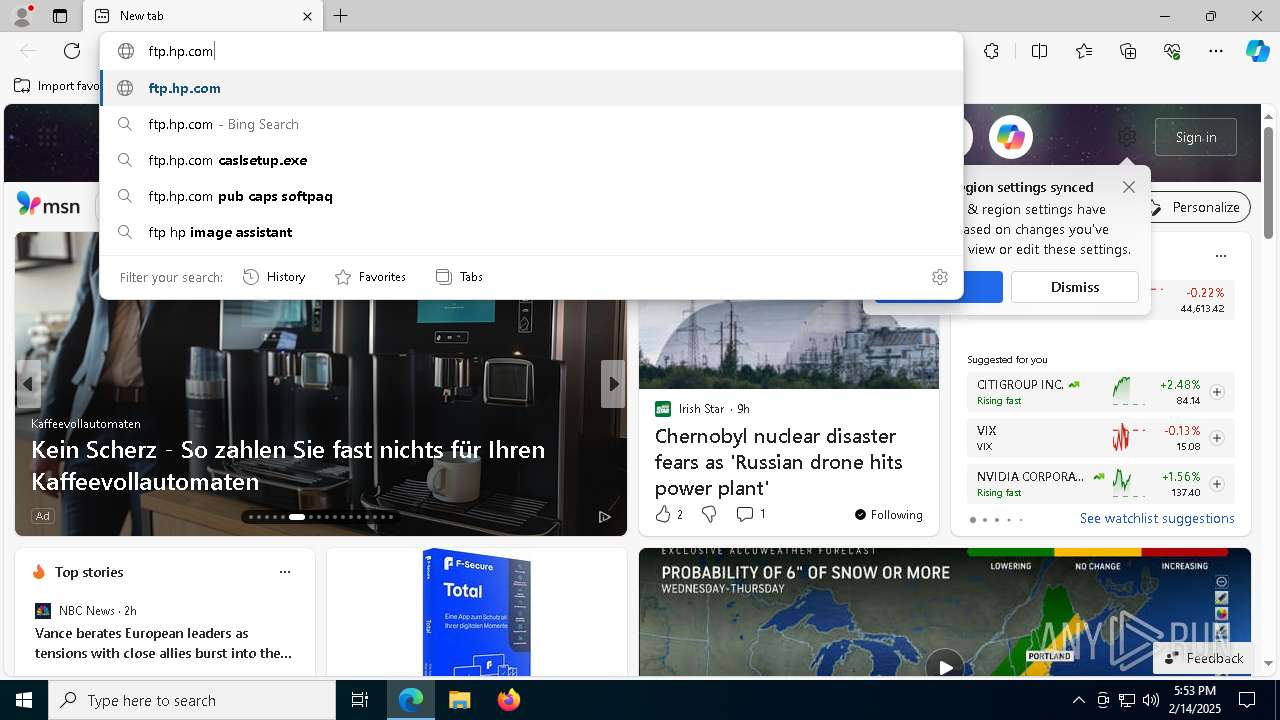Open the Copilot sidebar icon

(x=1257, y=51)
